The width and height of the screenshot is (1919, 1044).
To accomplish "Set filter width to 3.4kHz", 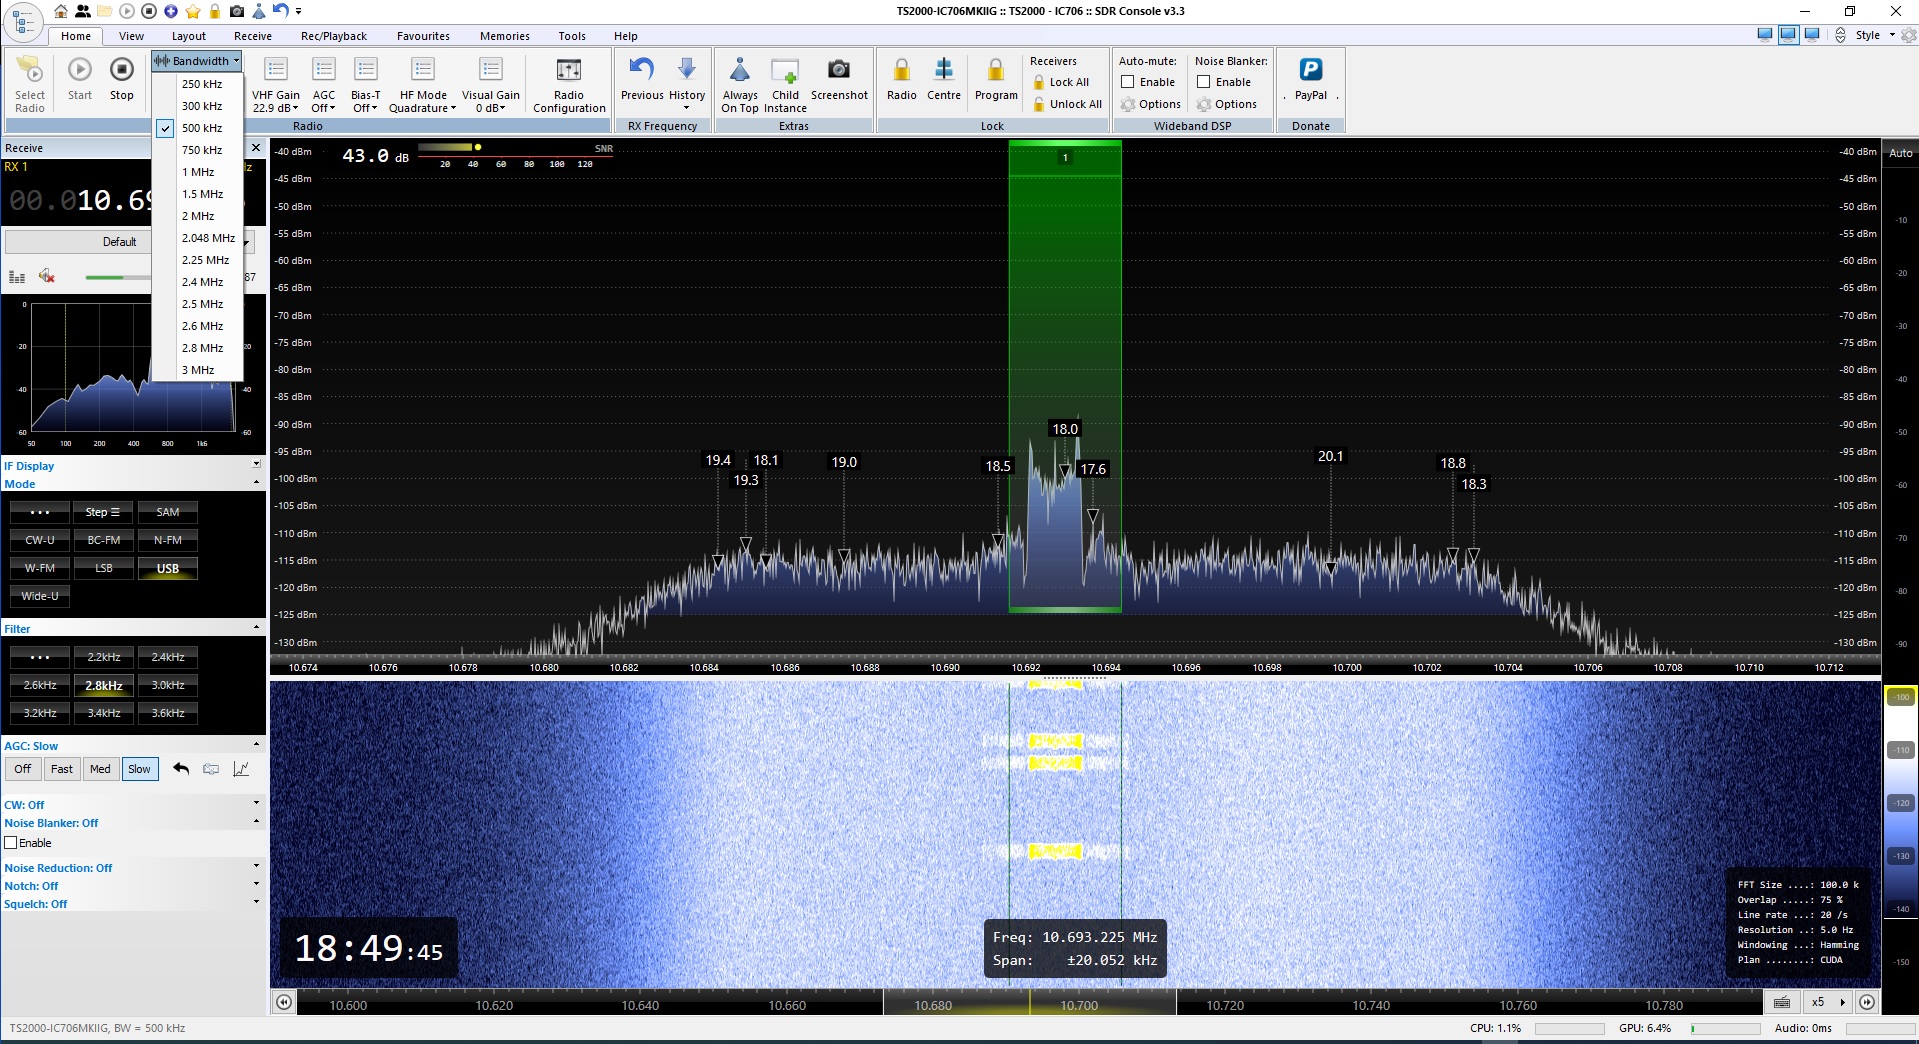I will point(103,713).
